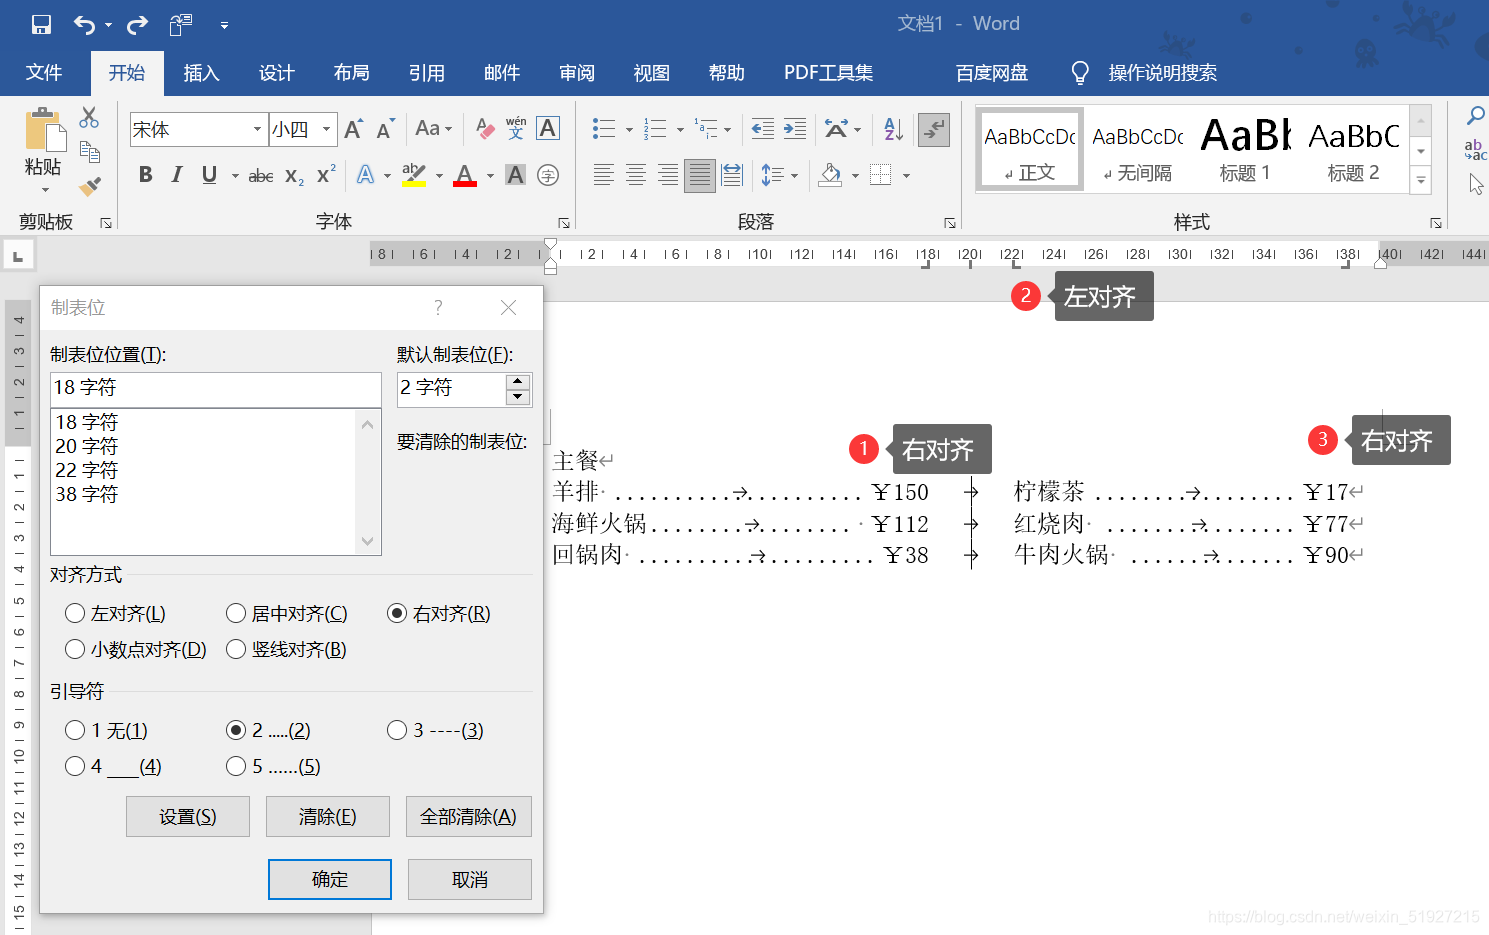The width and height of the screenshot is (1489, 935).
Task: Select the 居中对齐 alignment radio button
Action: pos(236,613)
